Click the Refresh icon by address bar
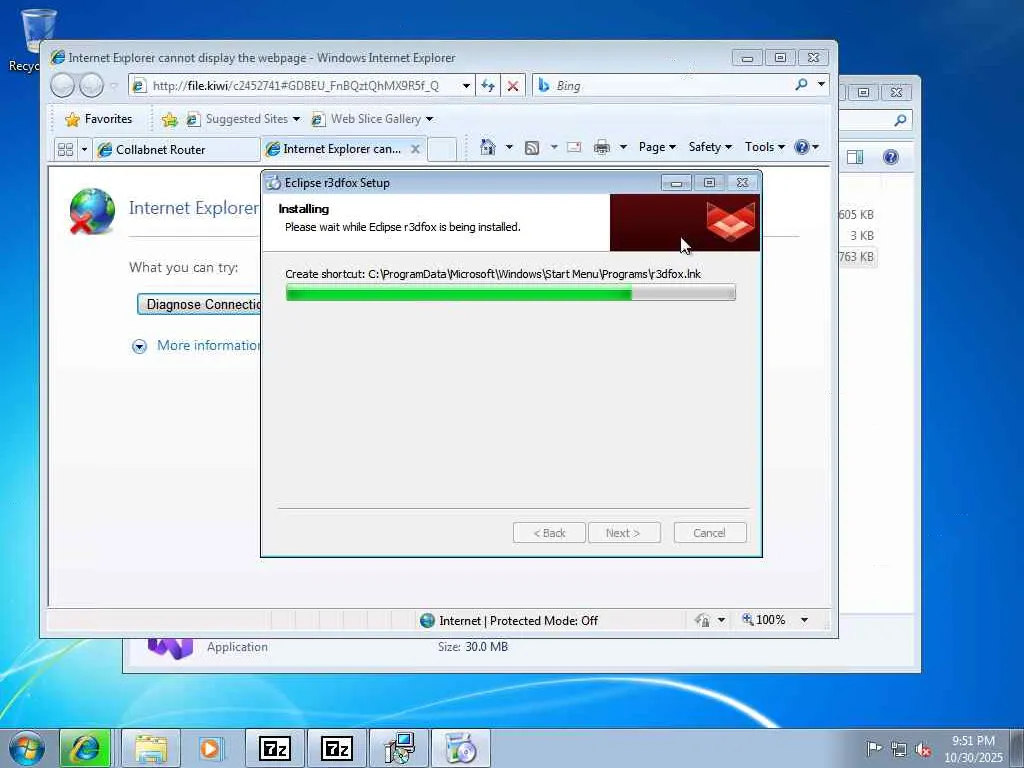 click(x=488, y=86)
